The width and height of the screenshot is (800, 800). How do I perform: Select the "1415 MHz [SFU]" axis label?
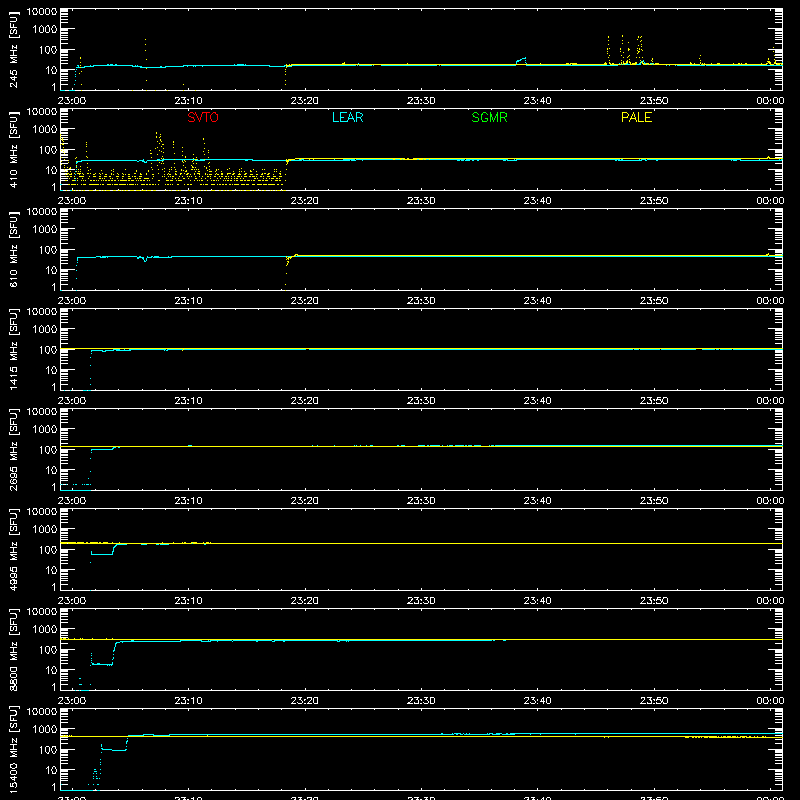click(x=14, y=349)
